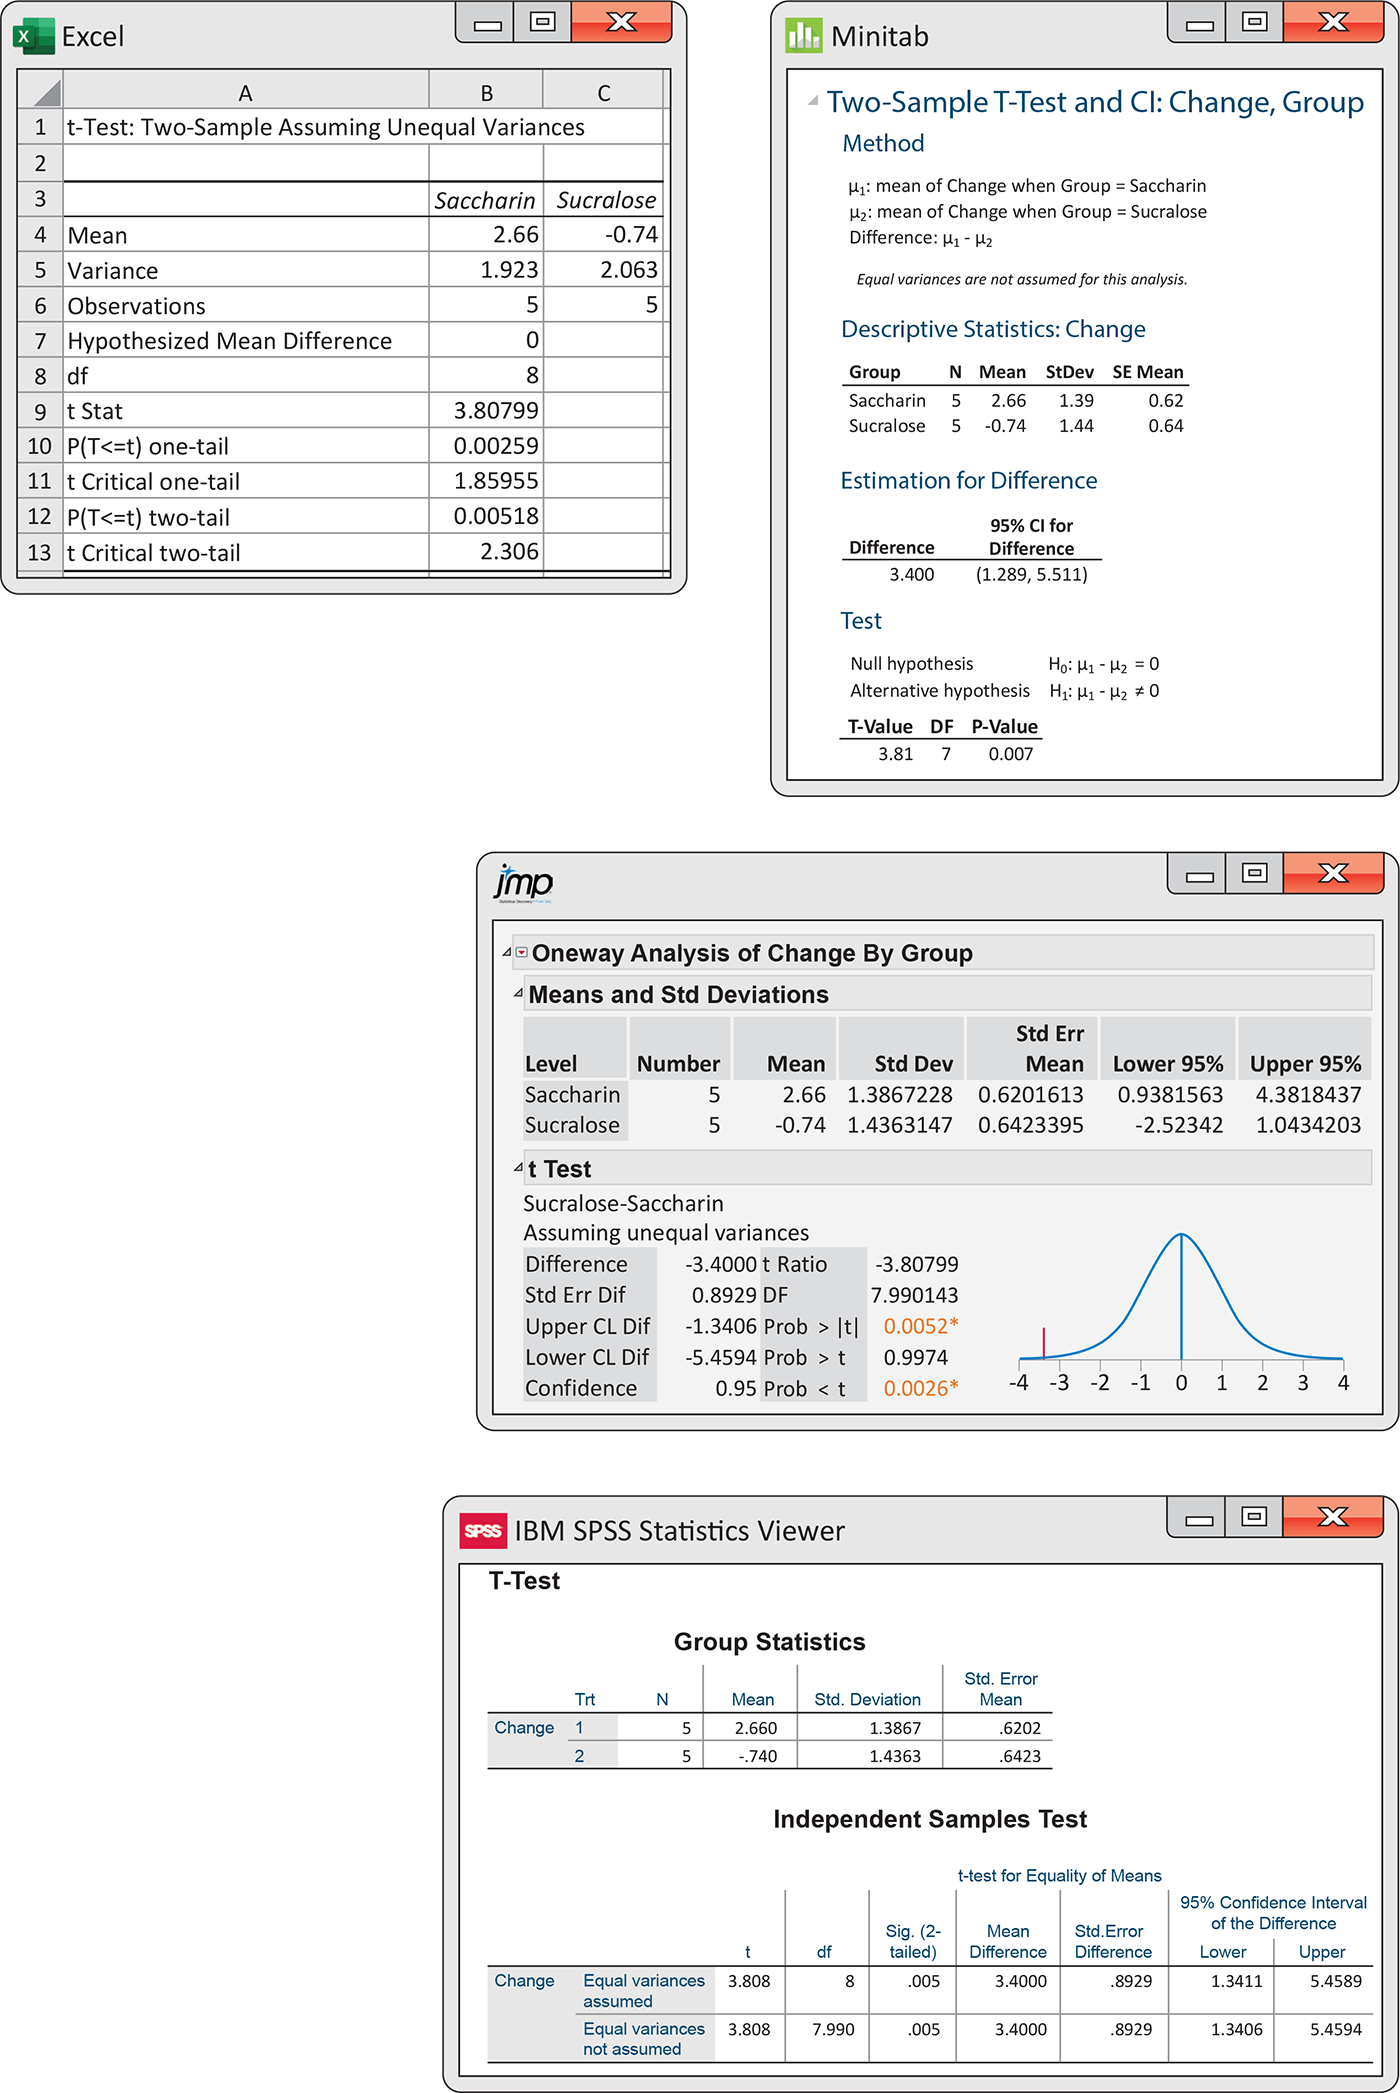This screenshot has width=1400, height=2093.
Task: Click Minitab 'SE Mean' column header
Action: coord(1148,372)
